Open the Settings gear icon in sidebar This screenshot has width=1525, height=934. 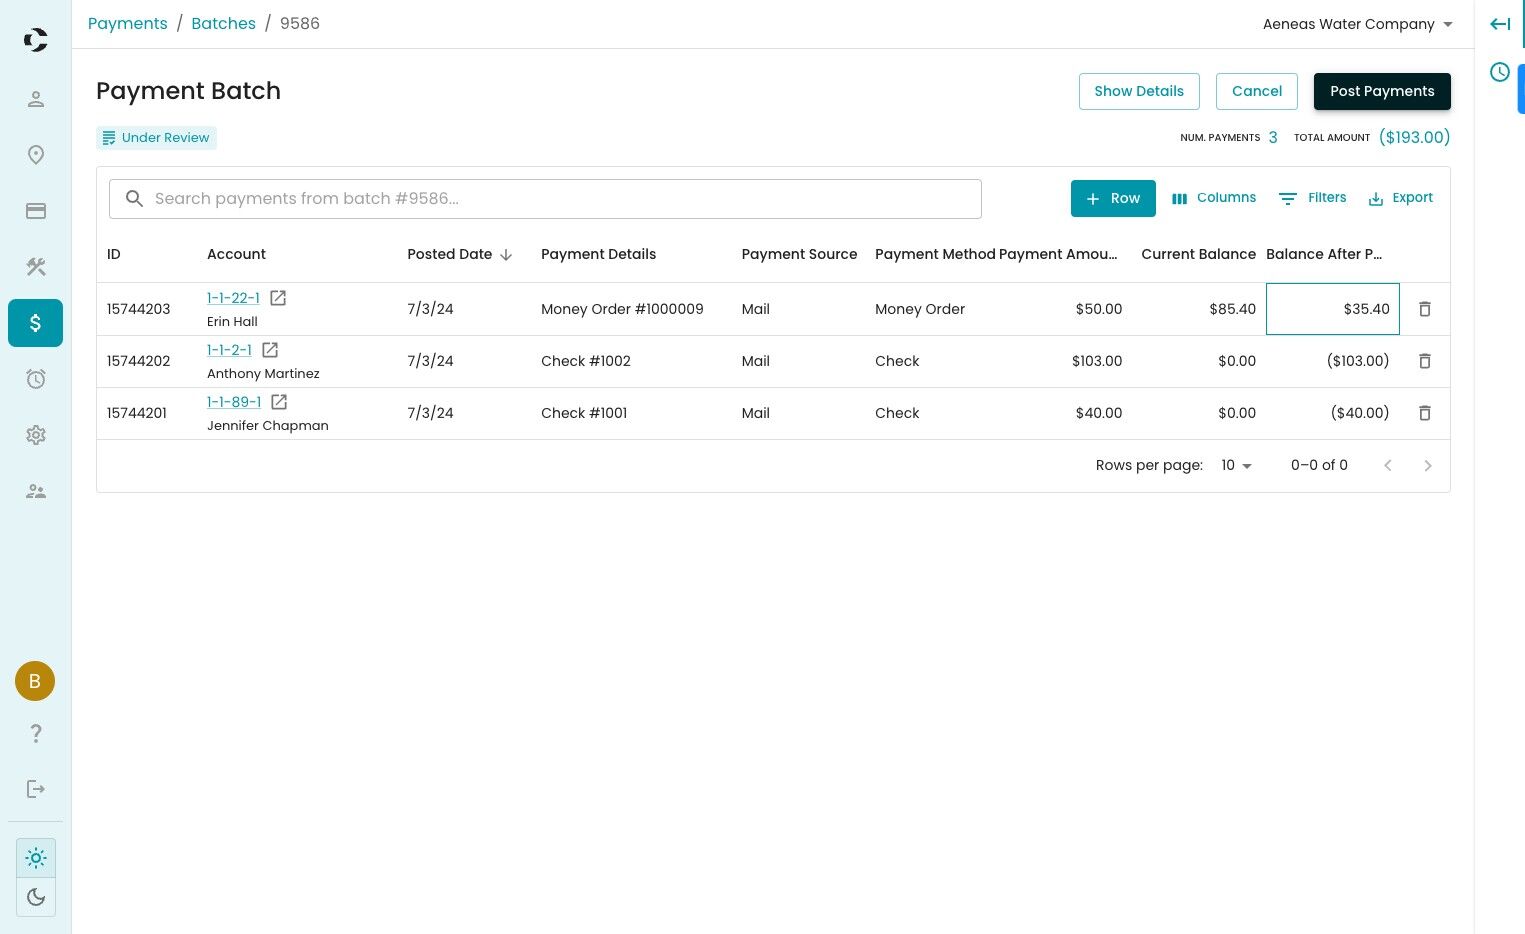pos(36,435)
